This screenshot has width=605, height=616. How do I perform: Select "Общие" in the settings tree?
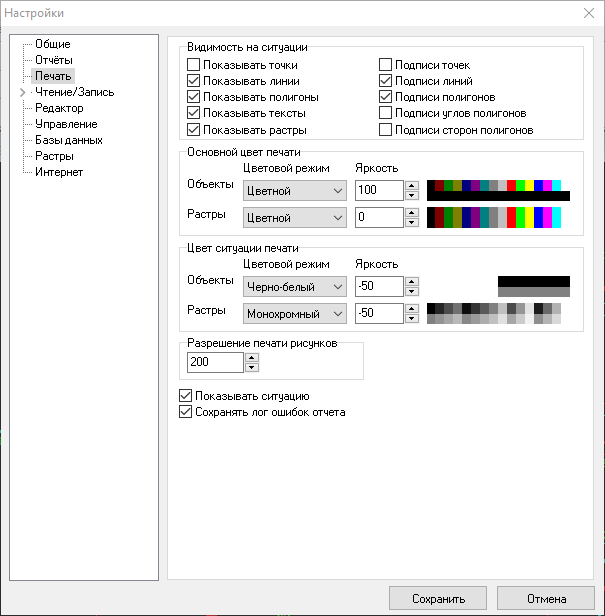click(52, 44)
